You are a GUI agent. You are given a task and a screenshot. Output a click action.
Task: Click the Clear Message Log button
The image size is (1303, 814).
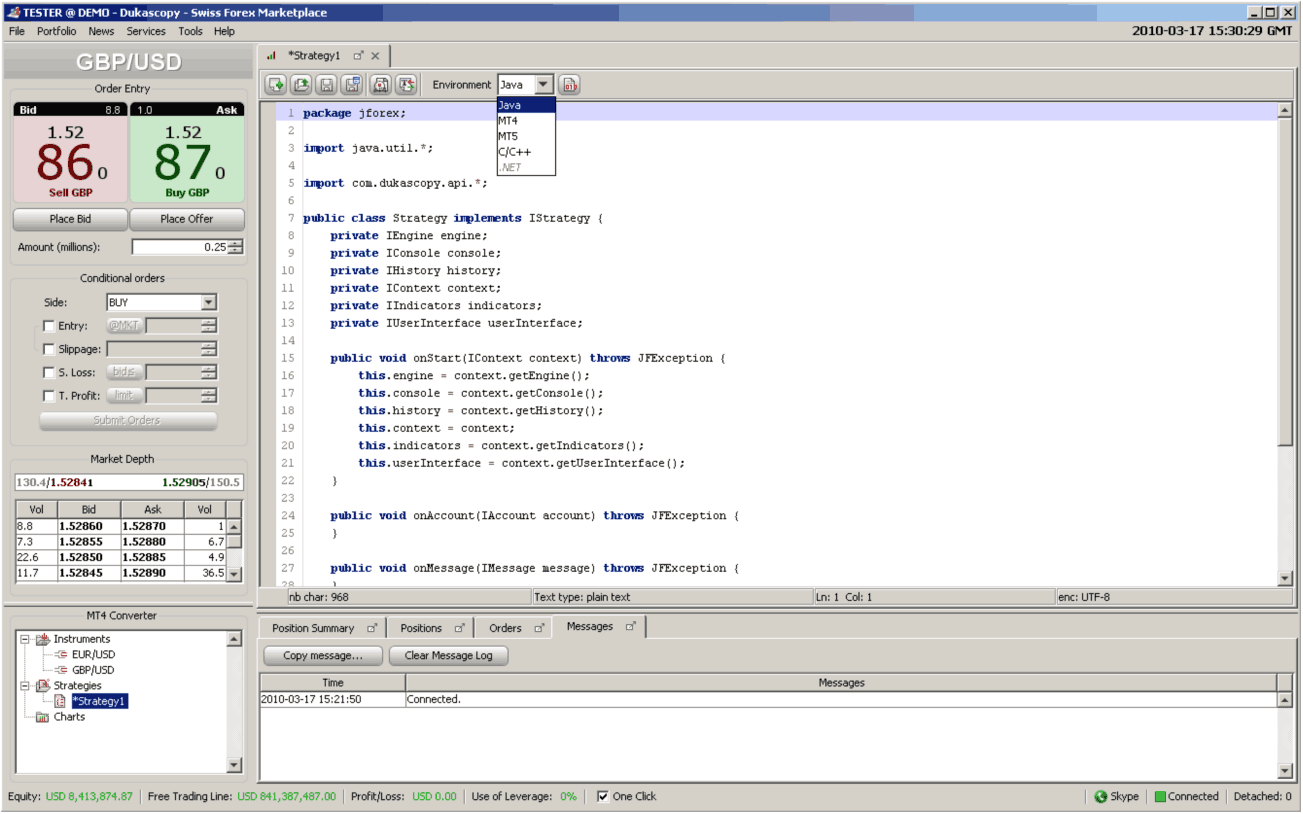(449, 656)
